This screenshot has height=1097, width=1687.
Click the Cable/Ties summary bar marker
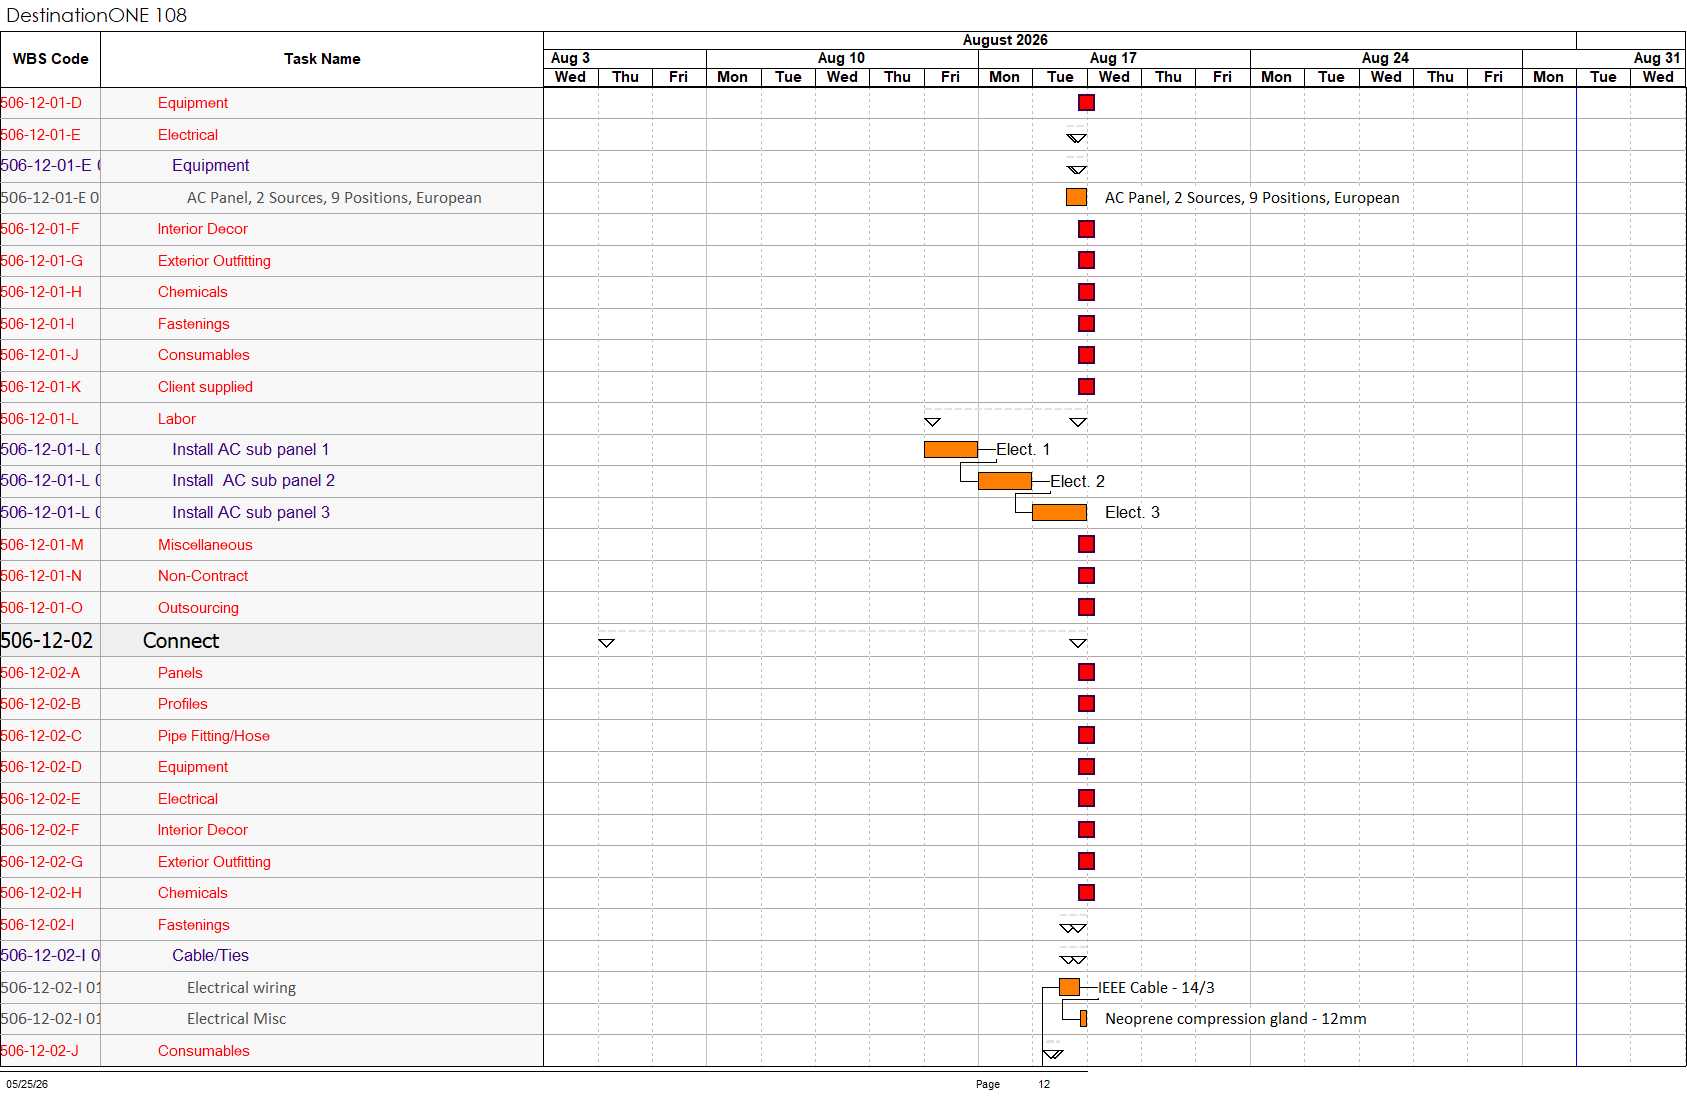(1073, 959)
